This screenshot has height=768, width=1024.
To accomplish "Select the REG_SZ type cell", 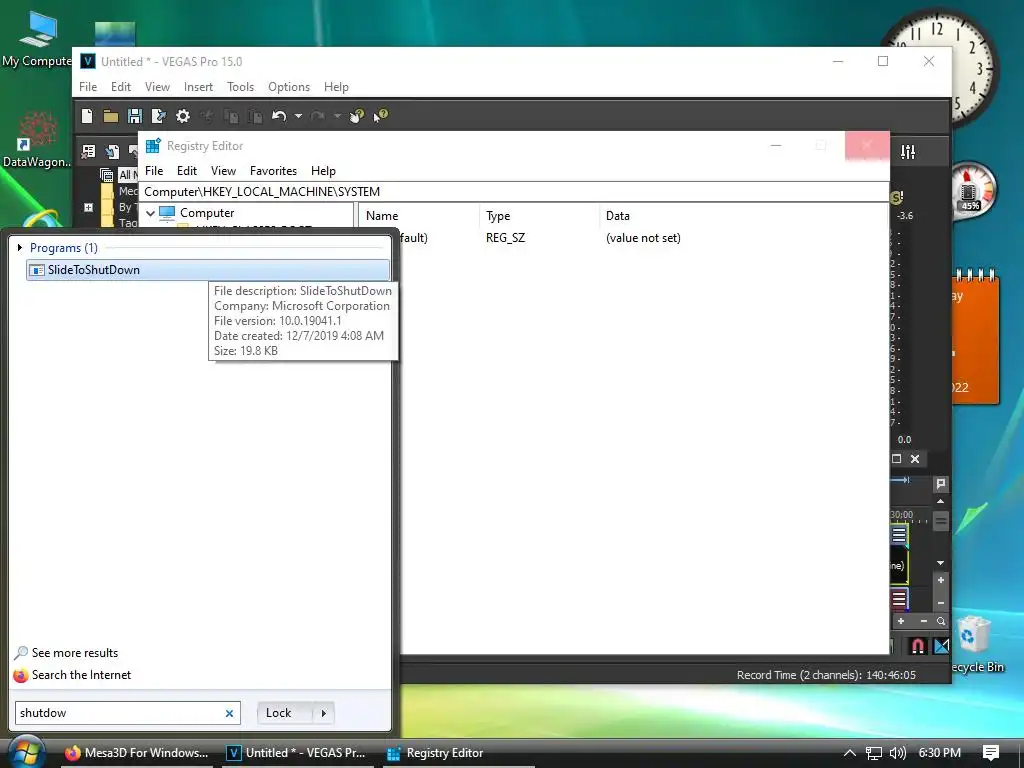I will pos(505,238).
